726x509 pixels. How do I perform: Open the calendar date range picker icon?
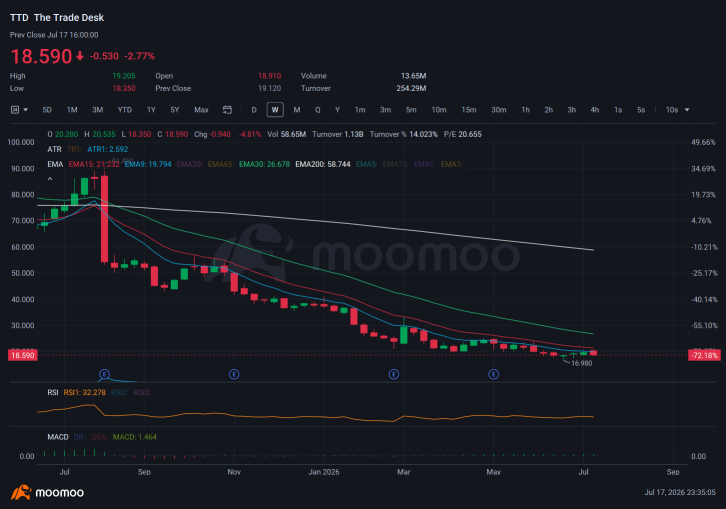pos(227,110)
